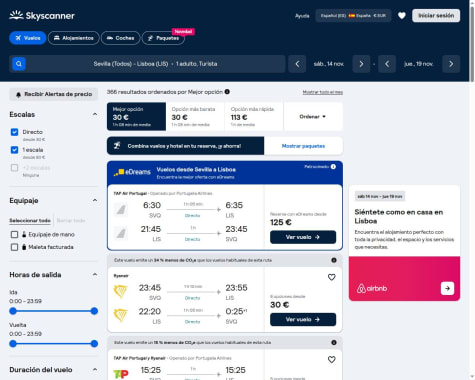
Task: Click the blue search magnifier icon
Action: pos(19,64)
